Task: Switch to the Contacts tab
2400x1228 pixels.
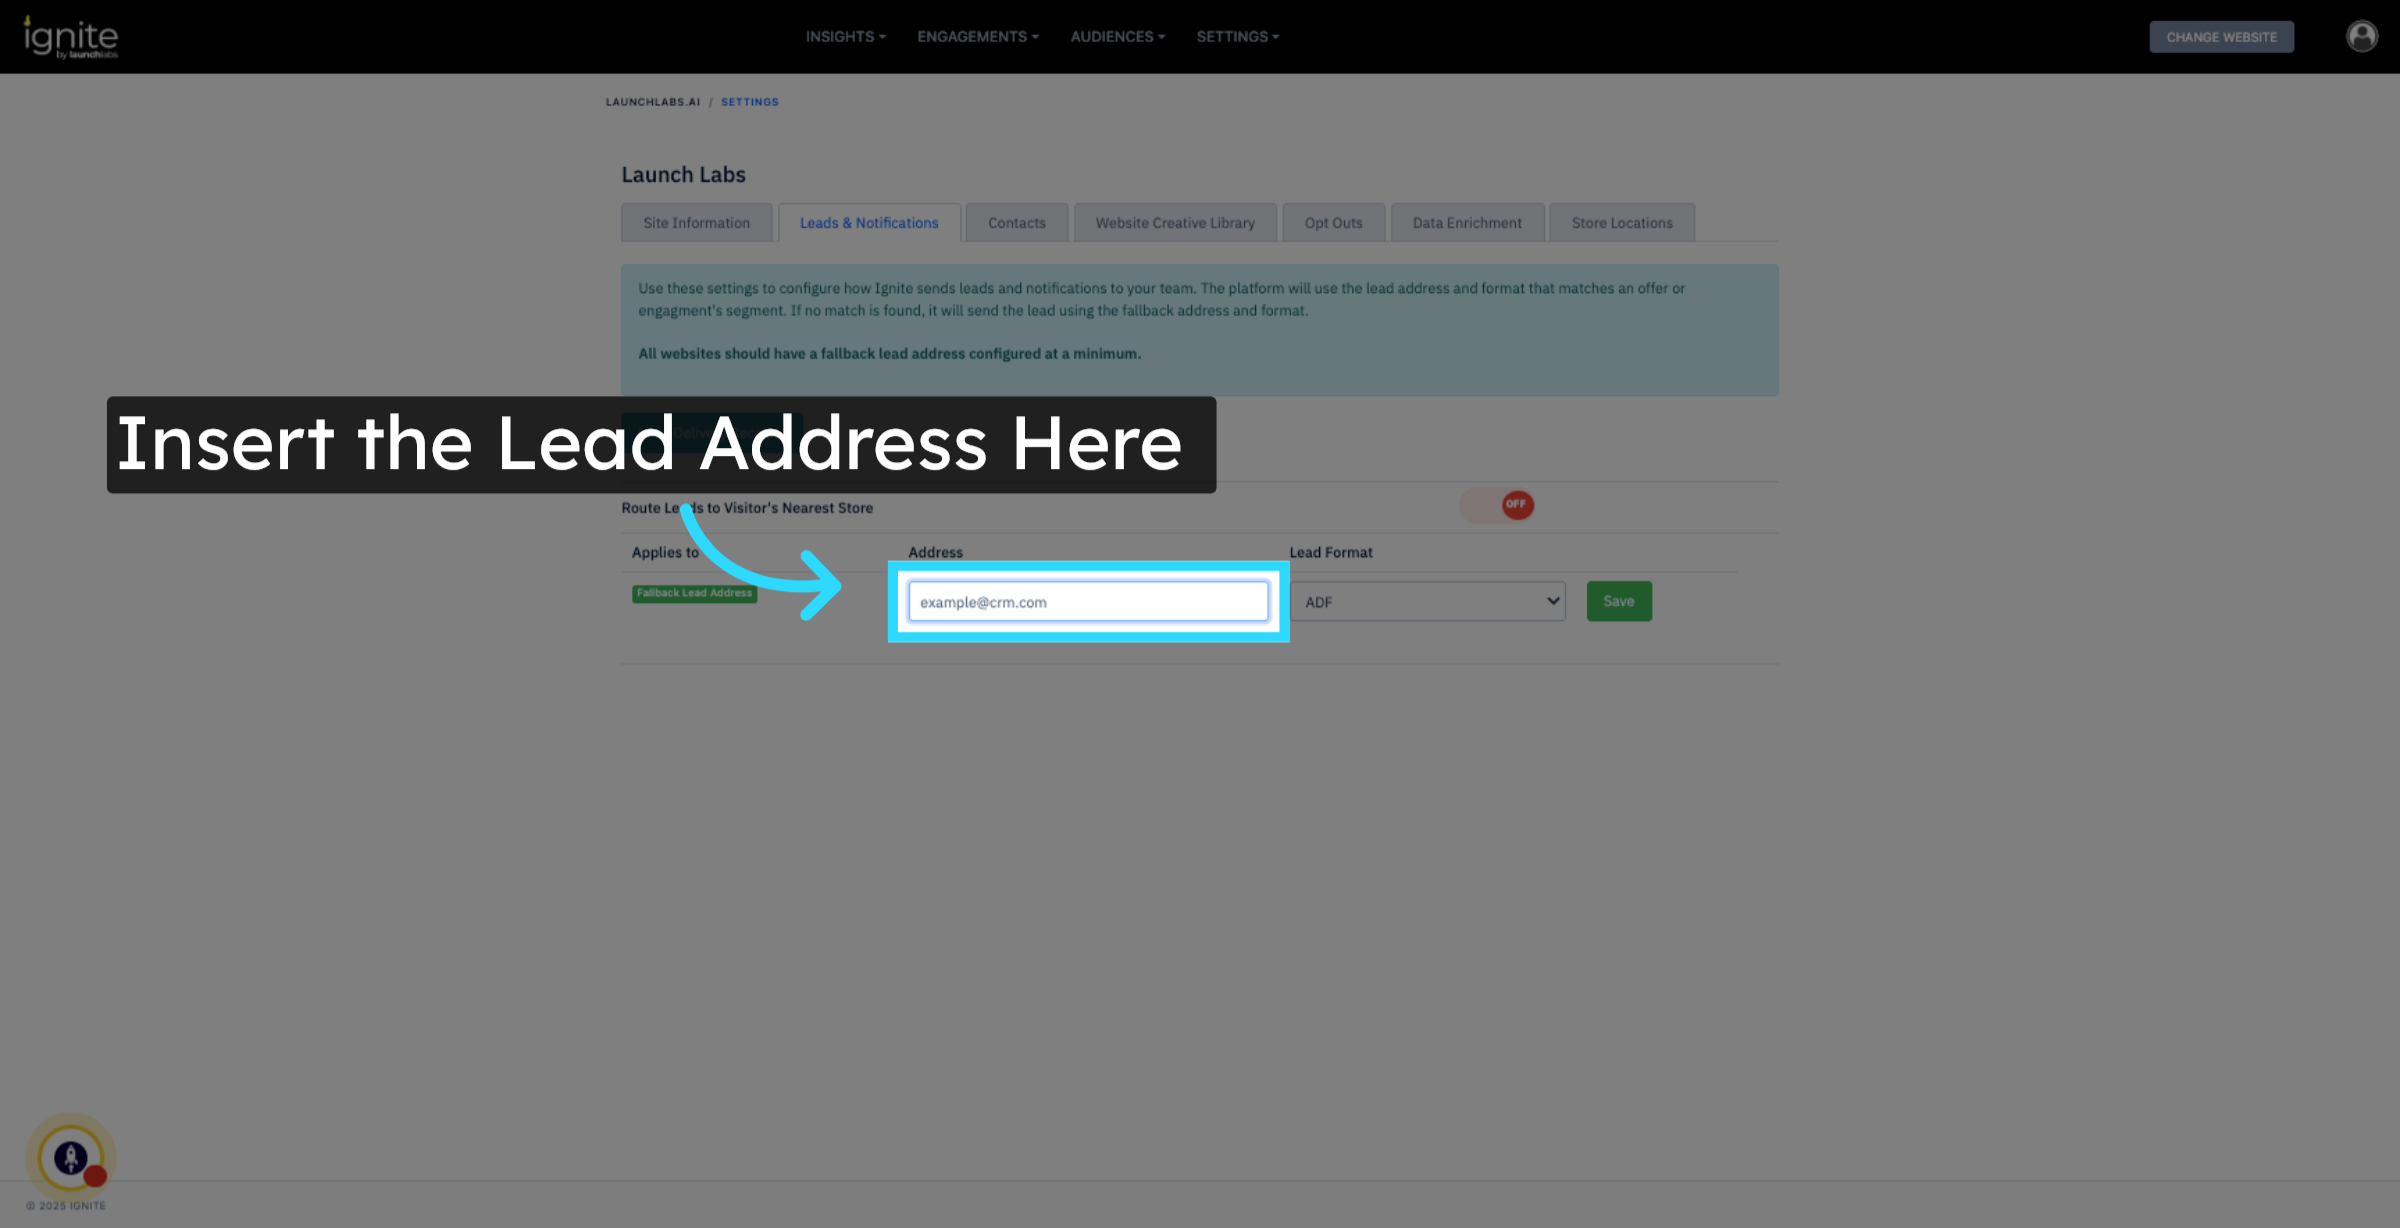Action: tap(1016, 223)
